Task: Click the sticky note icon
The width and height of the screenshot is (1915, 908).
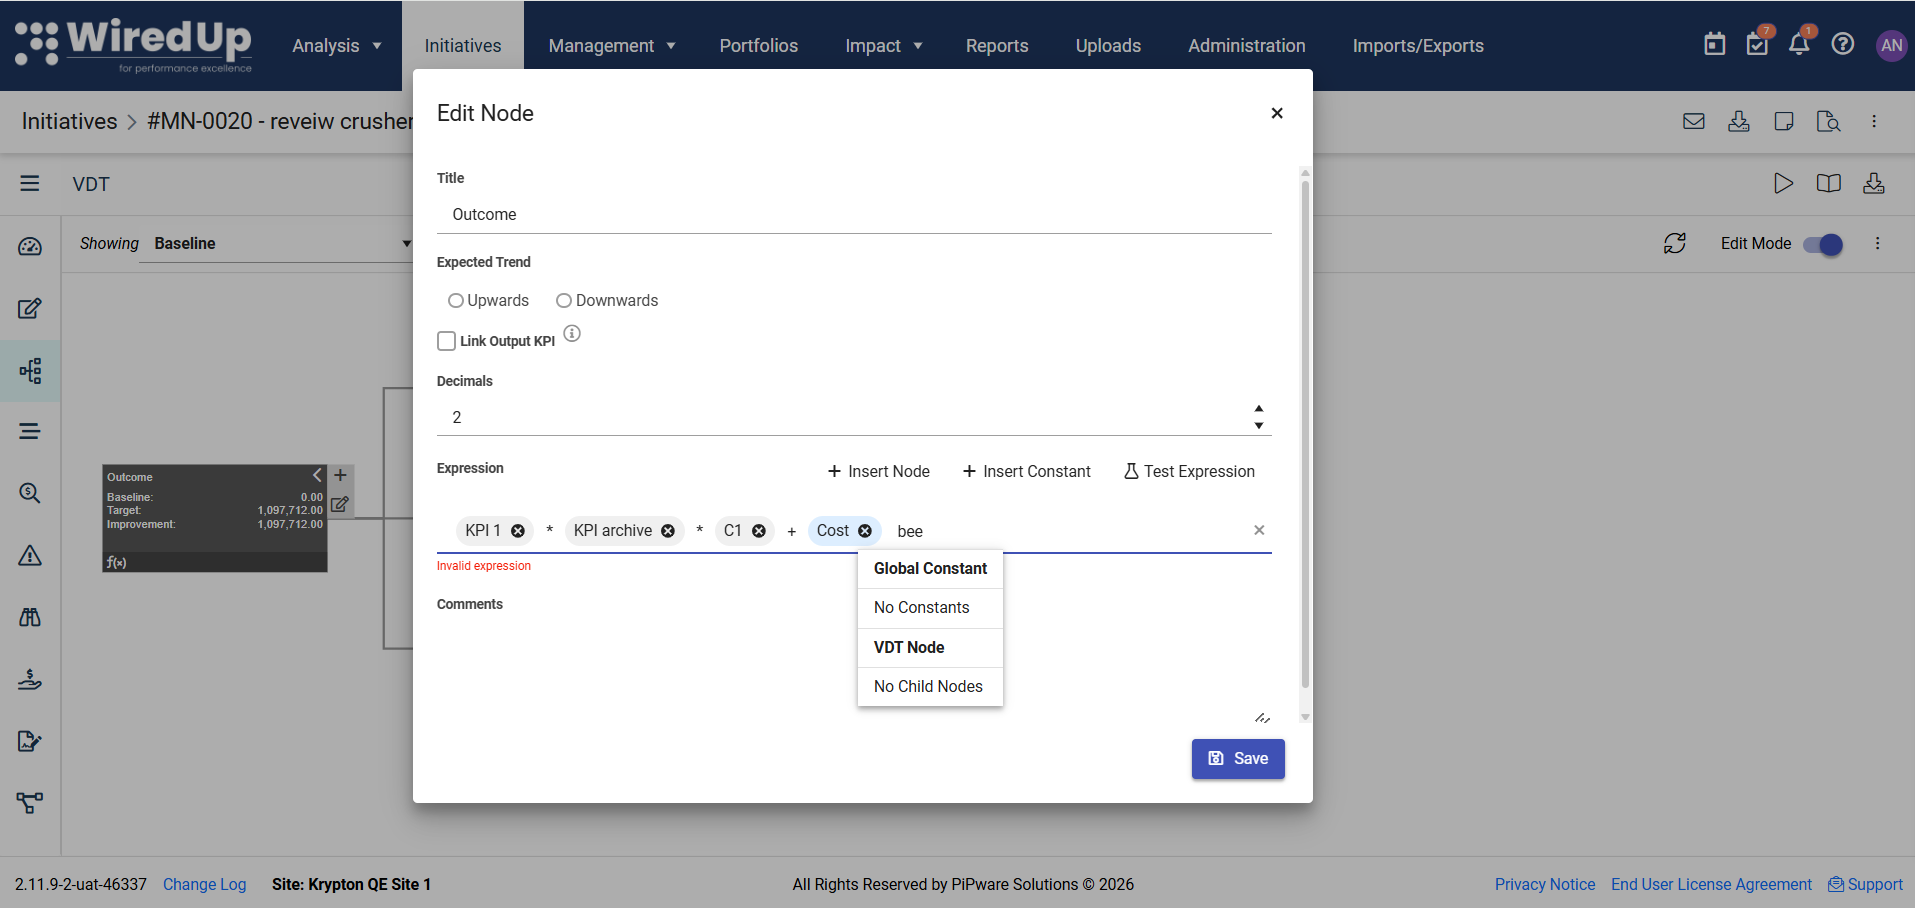Action: tap(1784, 121)
